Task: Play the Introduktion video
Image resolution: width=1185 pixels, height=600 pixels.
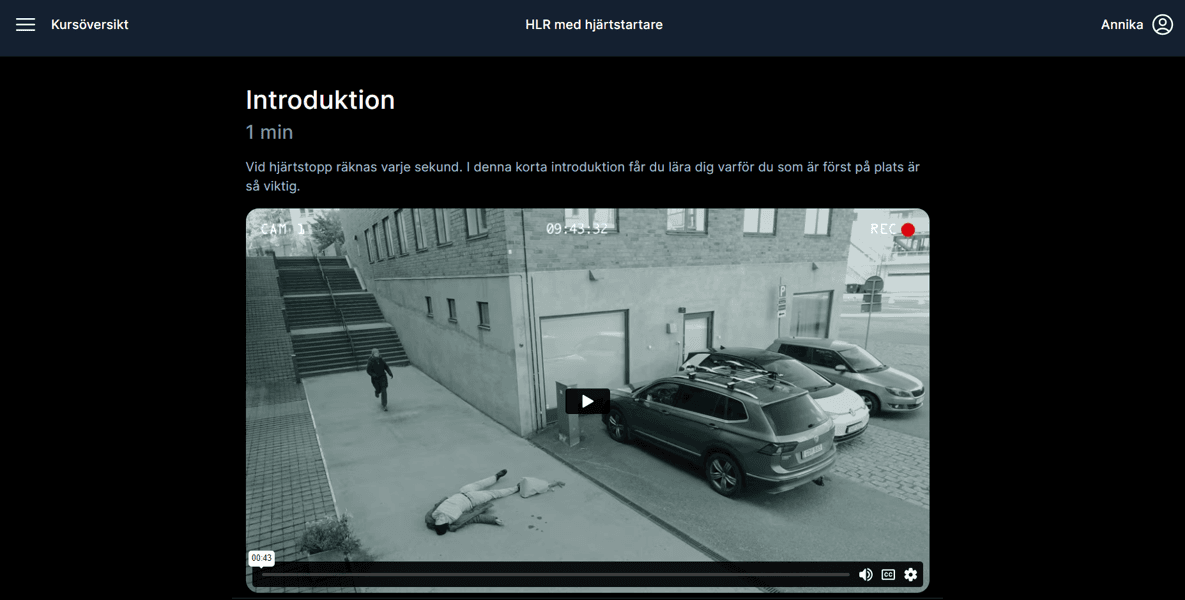Action: tap(587, 401)
